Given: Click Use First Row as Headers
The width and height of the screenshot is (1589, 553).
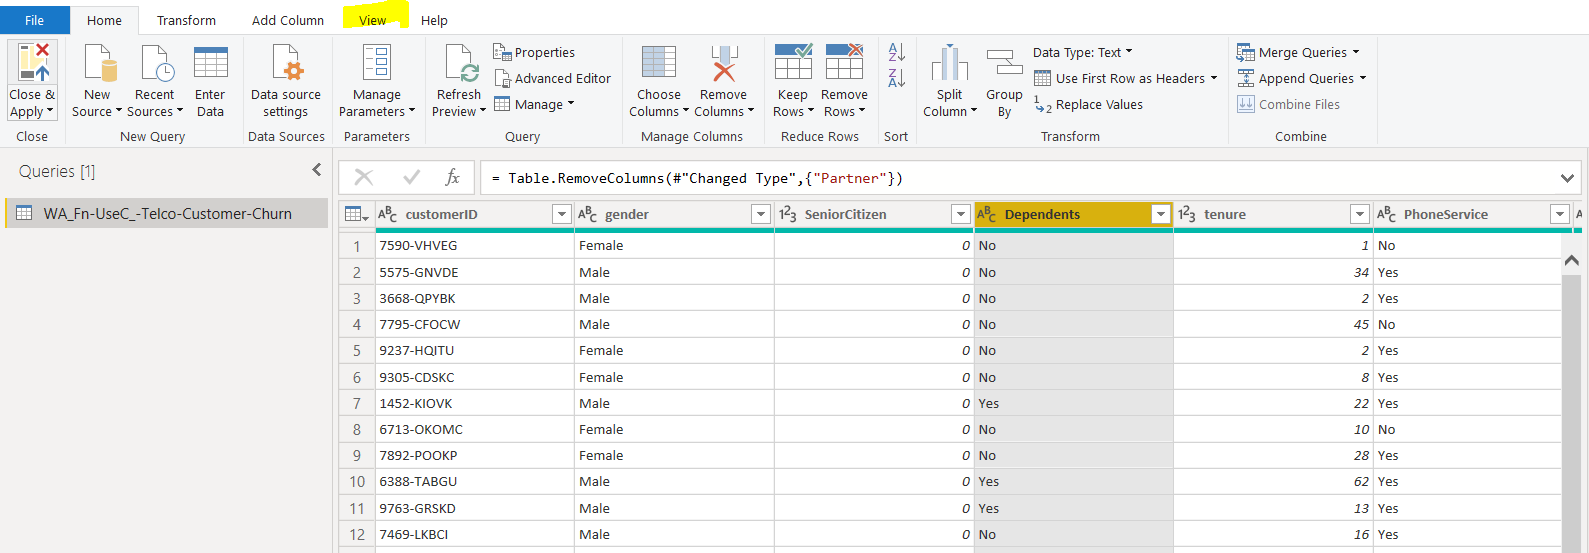Looking at the screenshot, I should pyautogui.click(x=1129, y=78).
